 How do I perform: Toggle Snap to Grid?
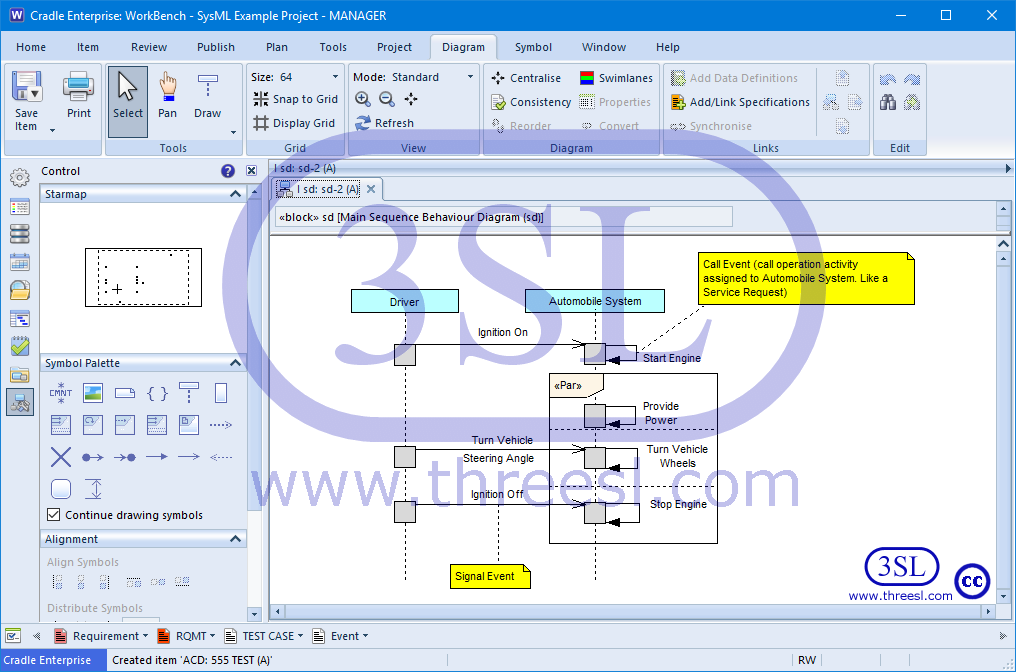point(295,99)
